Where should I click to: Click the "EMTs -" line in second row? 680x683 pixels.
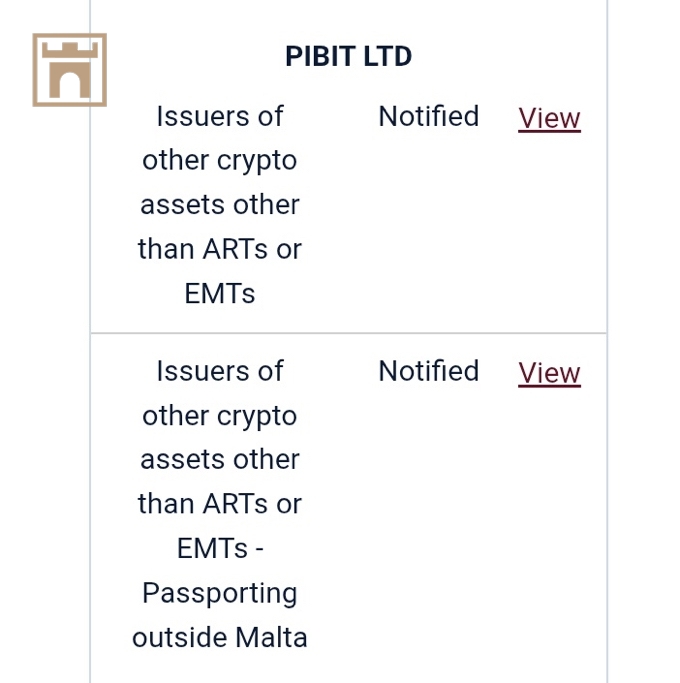point(220,548)
